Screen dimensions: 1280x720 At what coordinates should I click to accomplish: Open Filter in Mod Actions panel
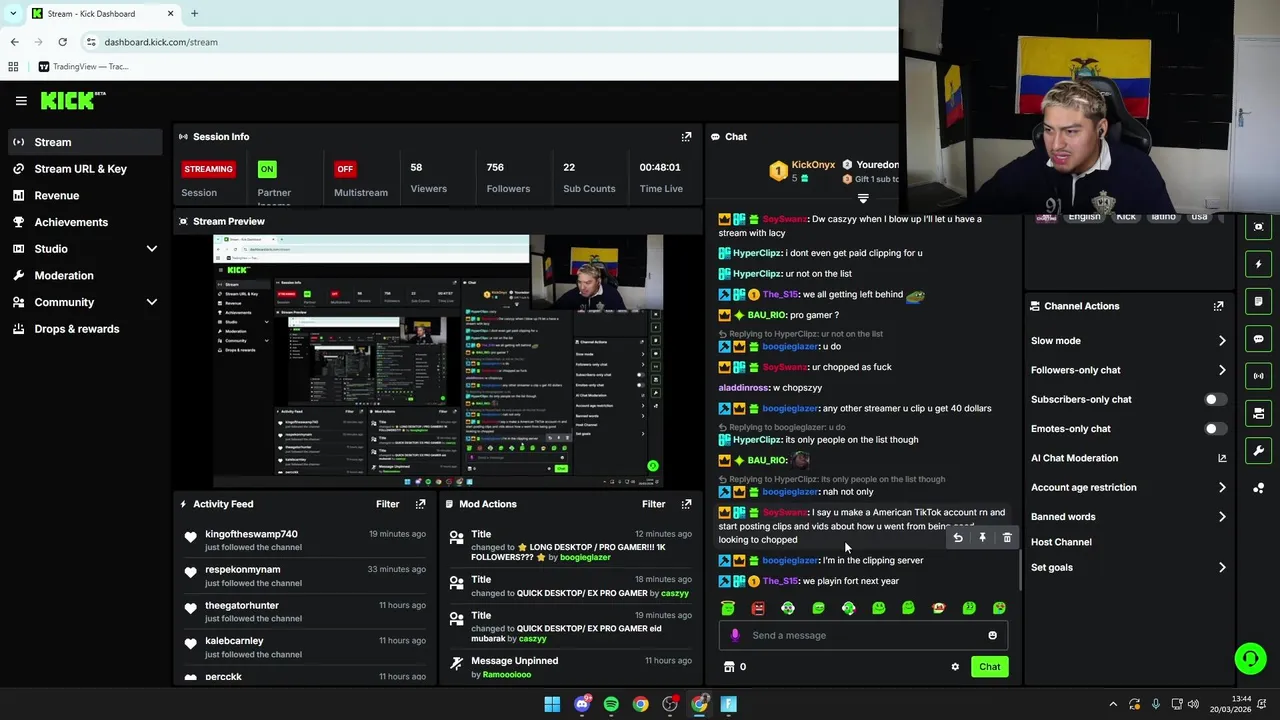click(x=653, y=504)
